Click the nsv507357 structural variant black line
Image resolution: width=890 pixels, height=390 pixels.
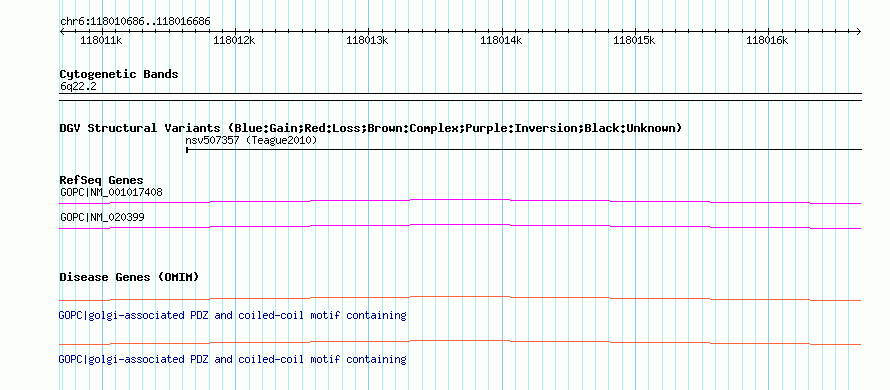click(524, 150)
